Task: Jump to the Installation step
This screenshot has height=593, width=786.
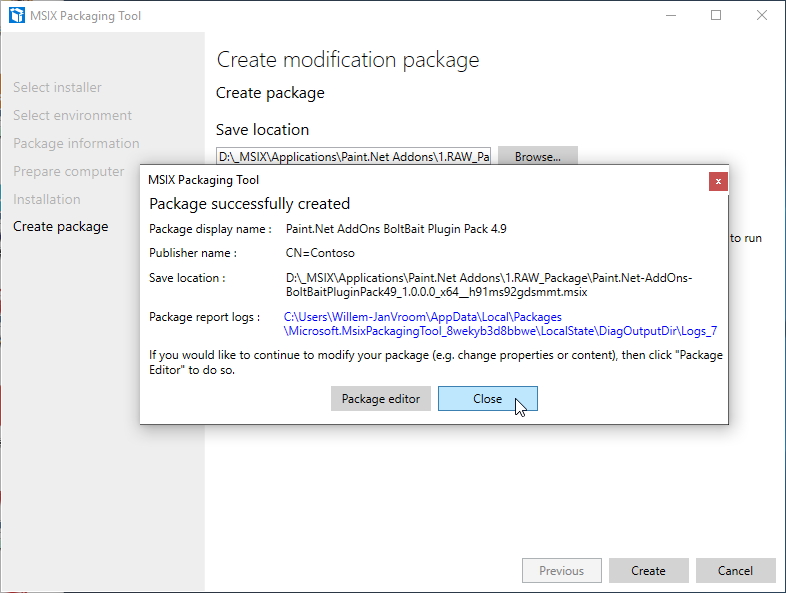Action: click(47, 200)
